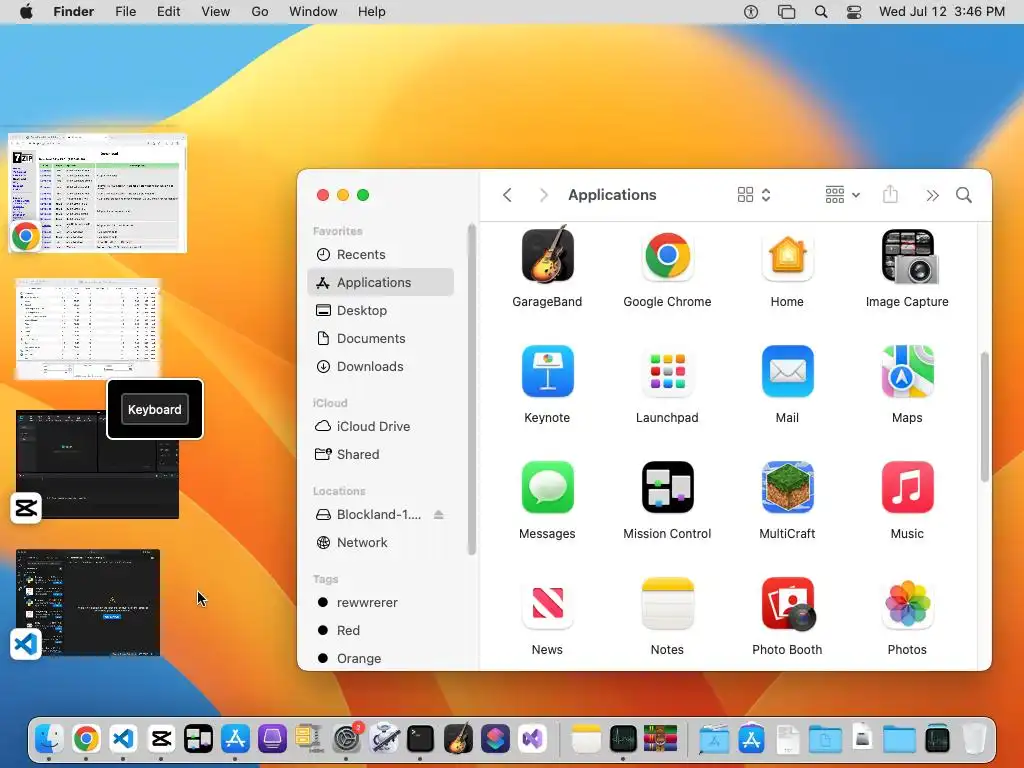Open Control Center in the menu bar
This screenshot has width=1024, height=768.
pos(854,12)
